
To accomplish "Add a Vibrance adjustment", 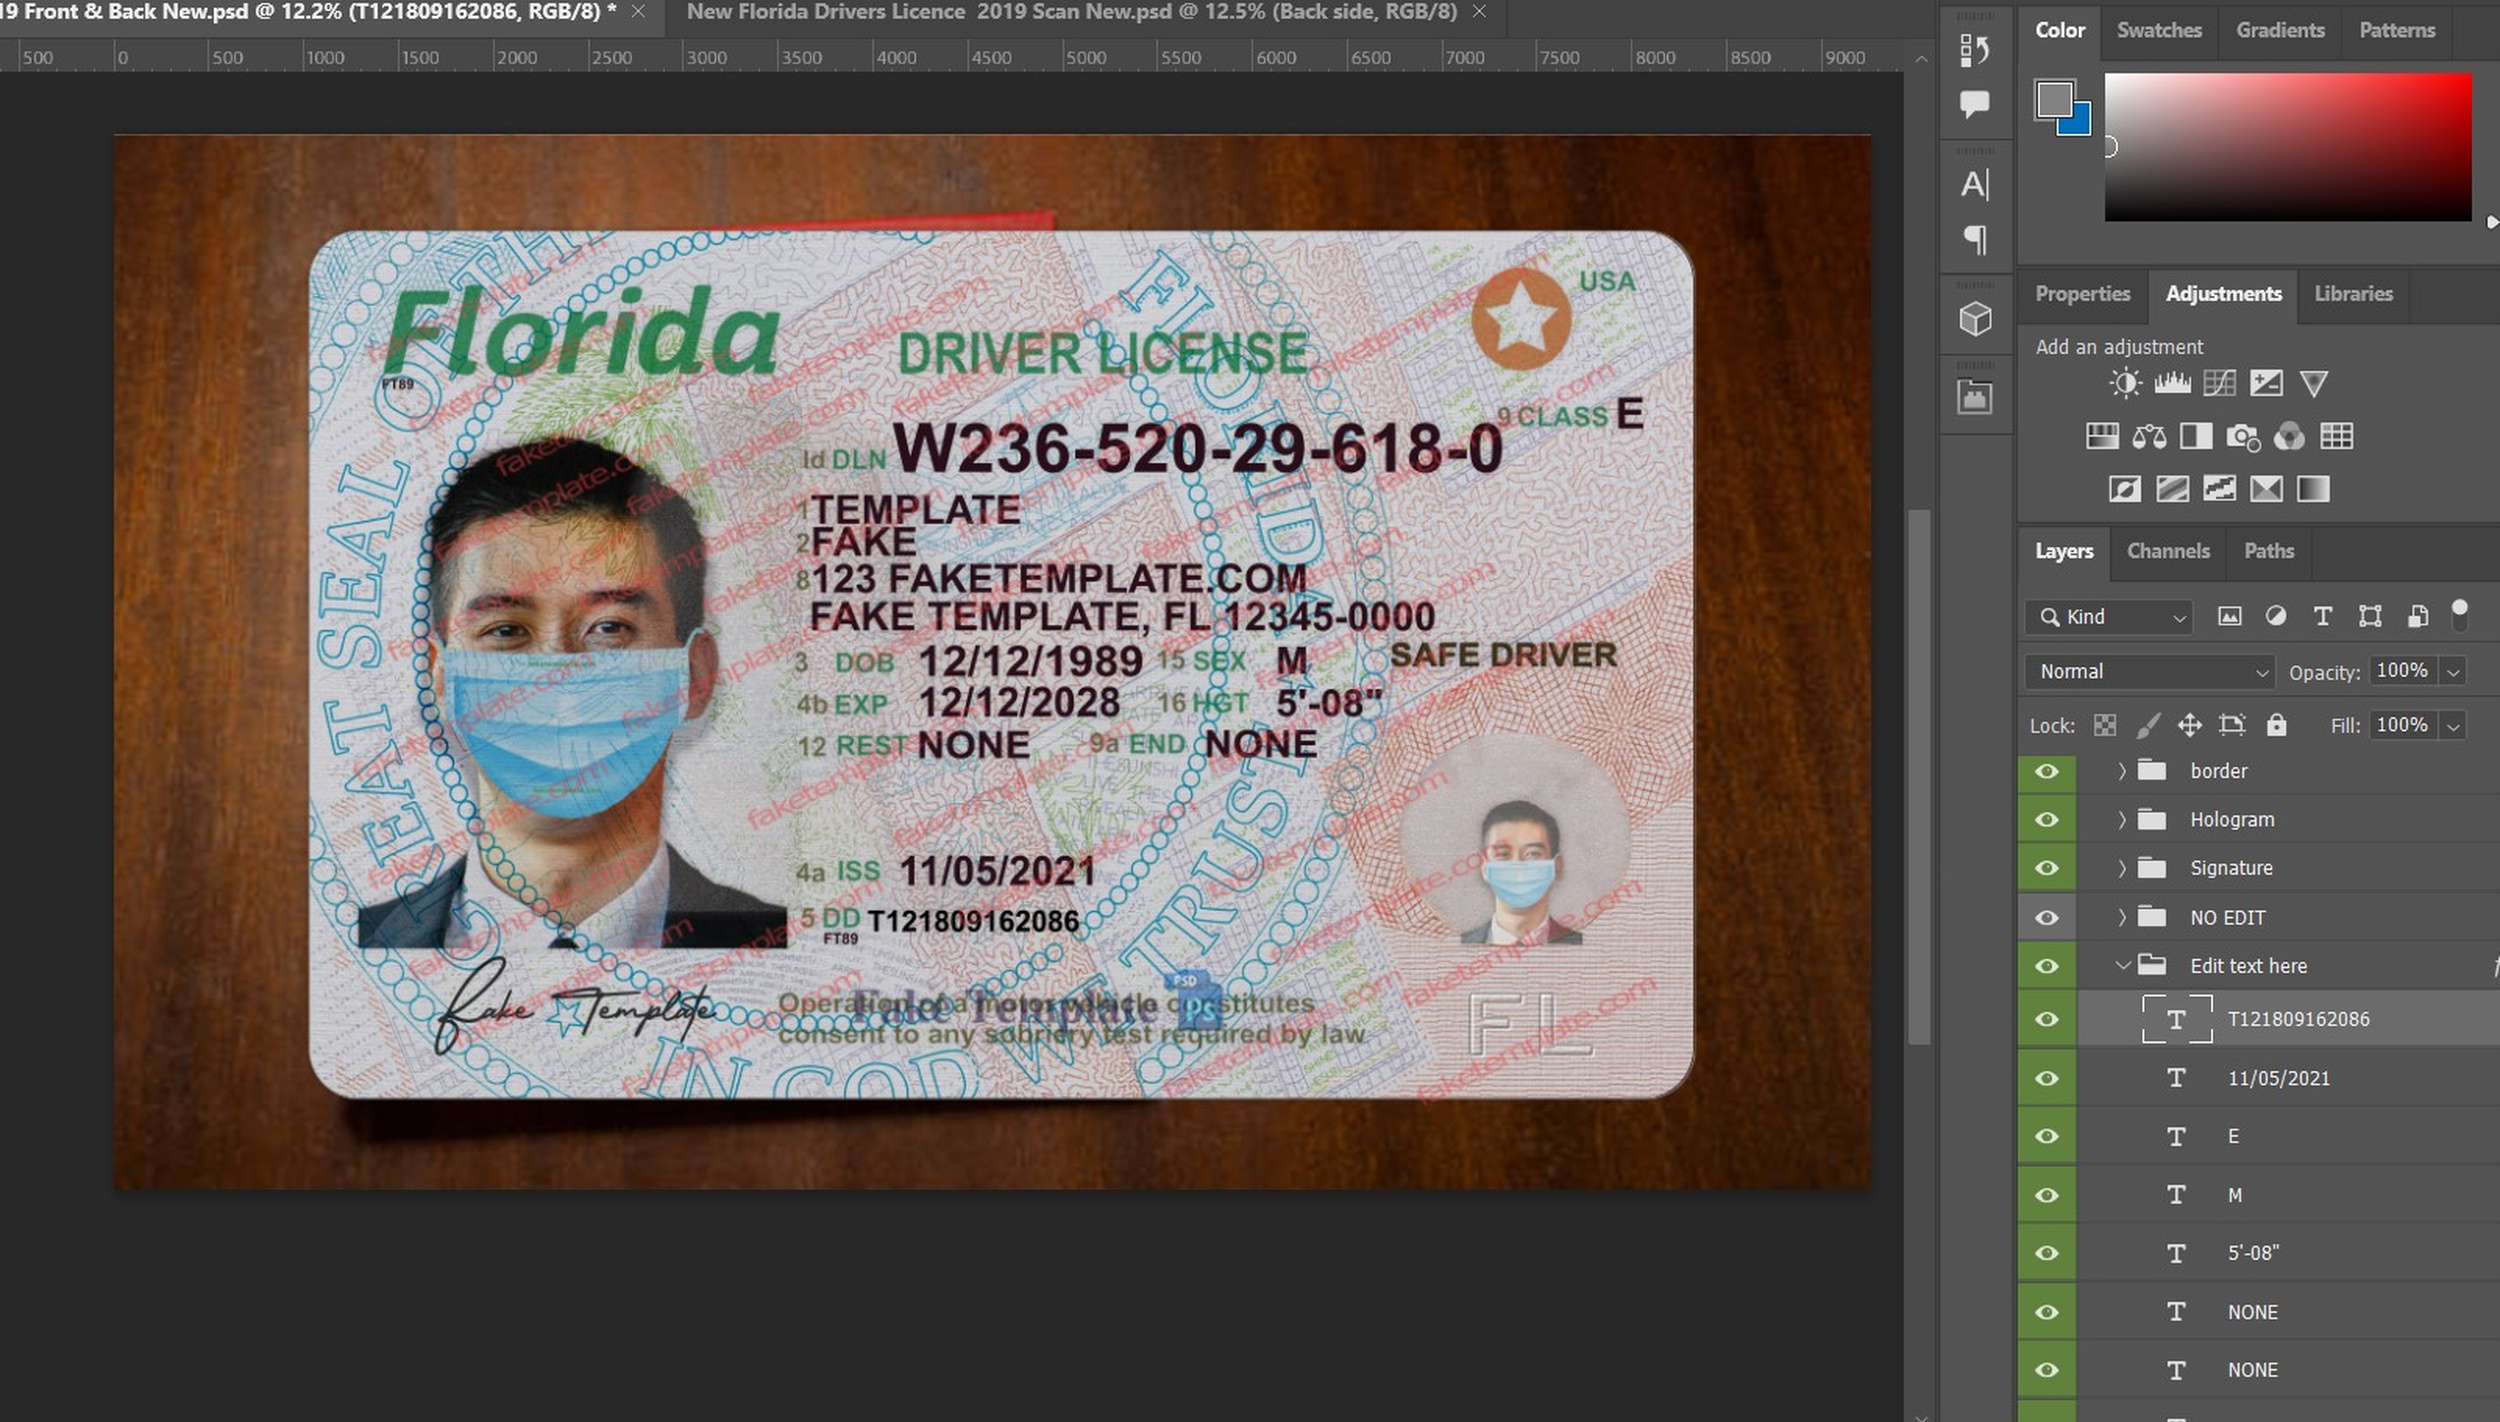I will pos(2314,383).
